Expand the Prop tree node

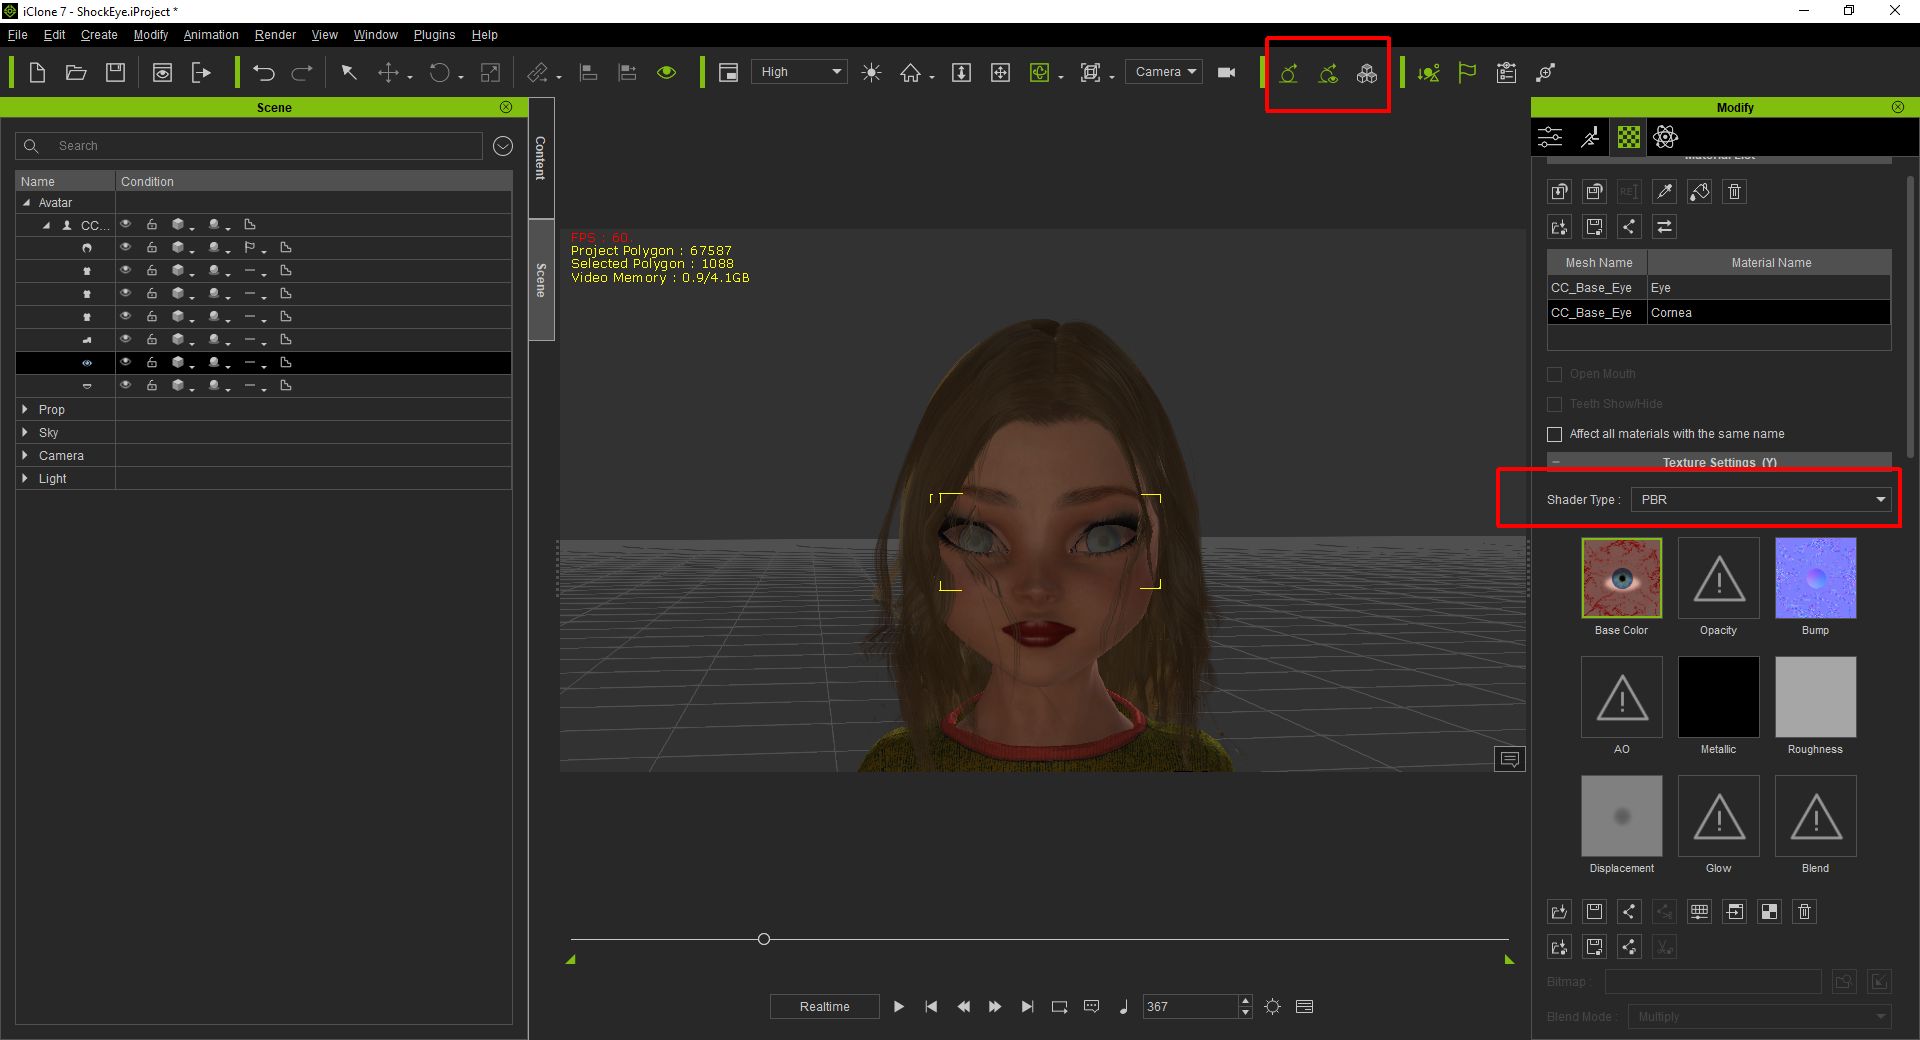[25, 409]
